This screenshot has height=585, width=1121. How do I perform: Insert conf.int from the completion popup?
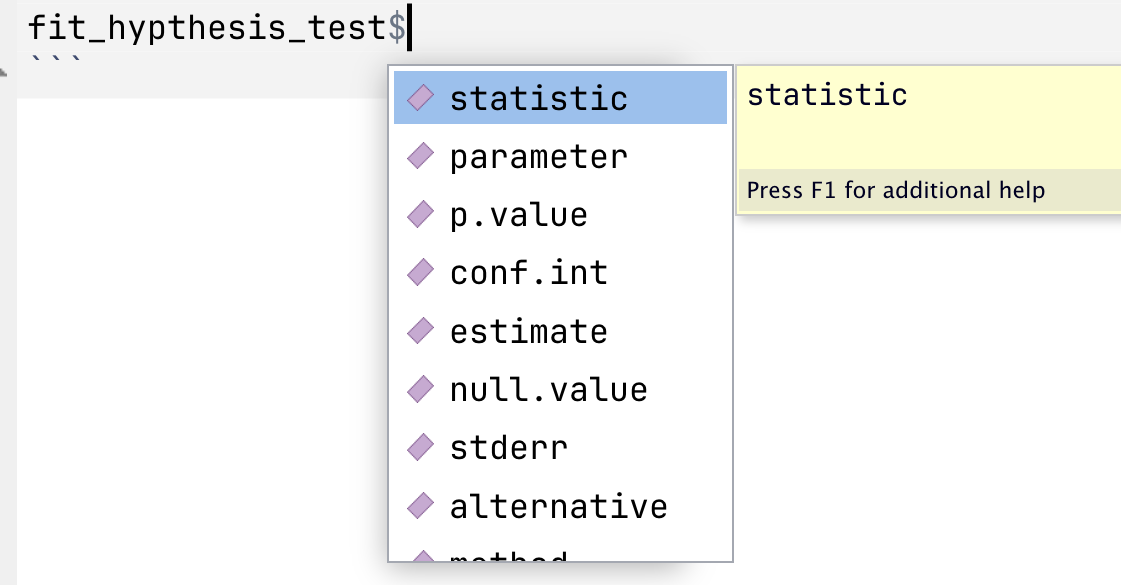coord(529,272)
